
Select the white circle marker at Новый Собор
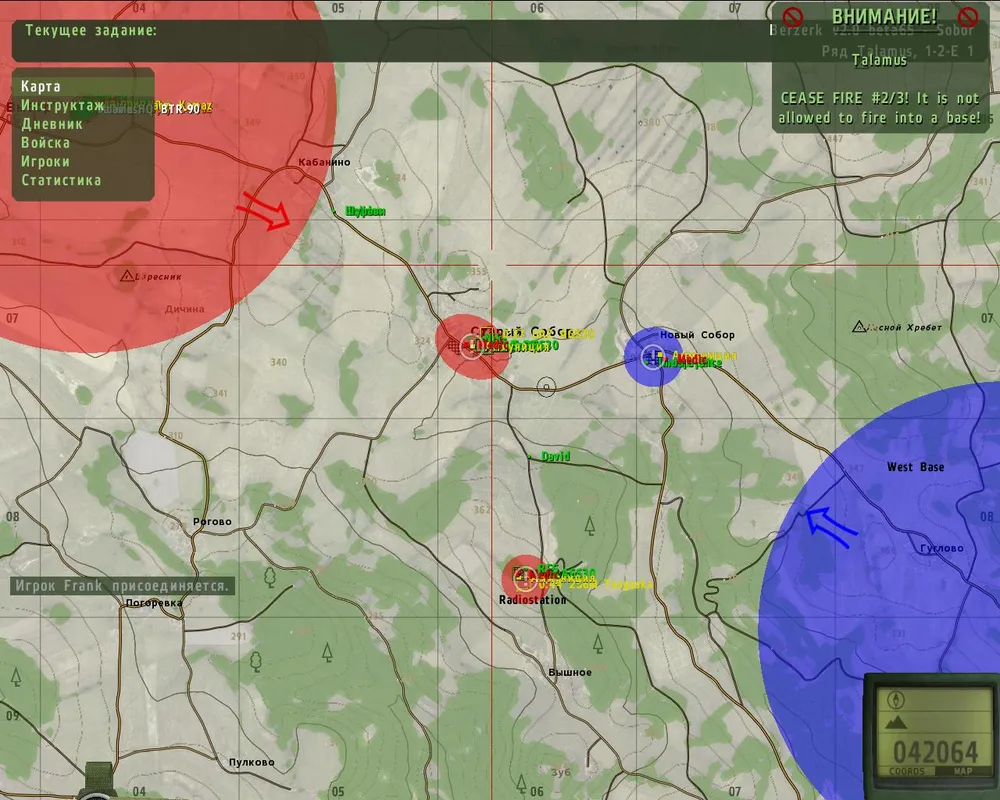pyautogui.click(x=652, y=356)
